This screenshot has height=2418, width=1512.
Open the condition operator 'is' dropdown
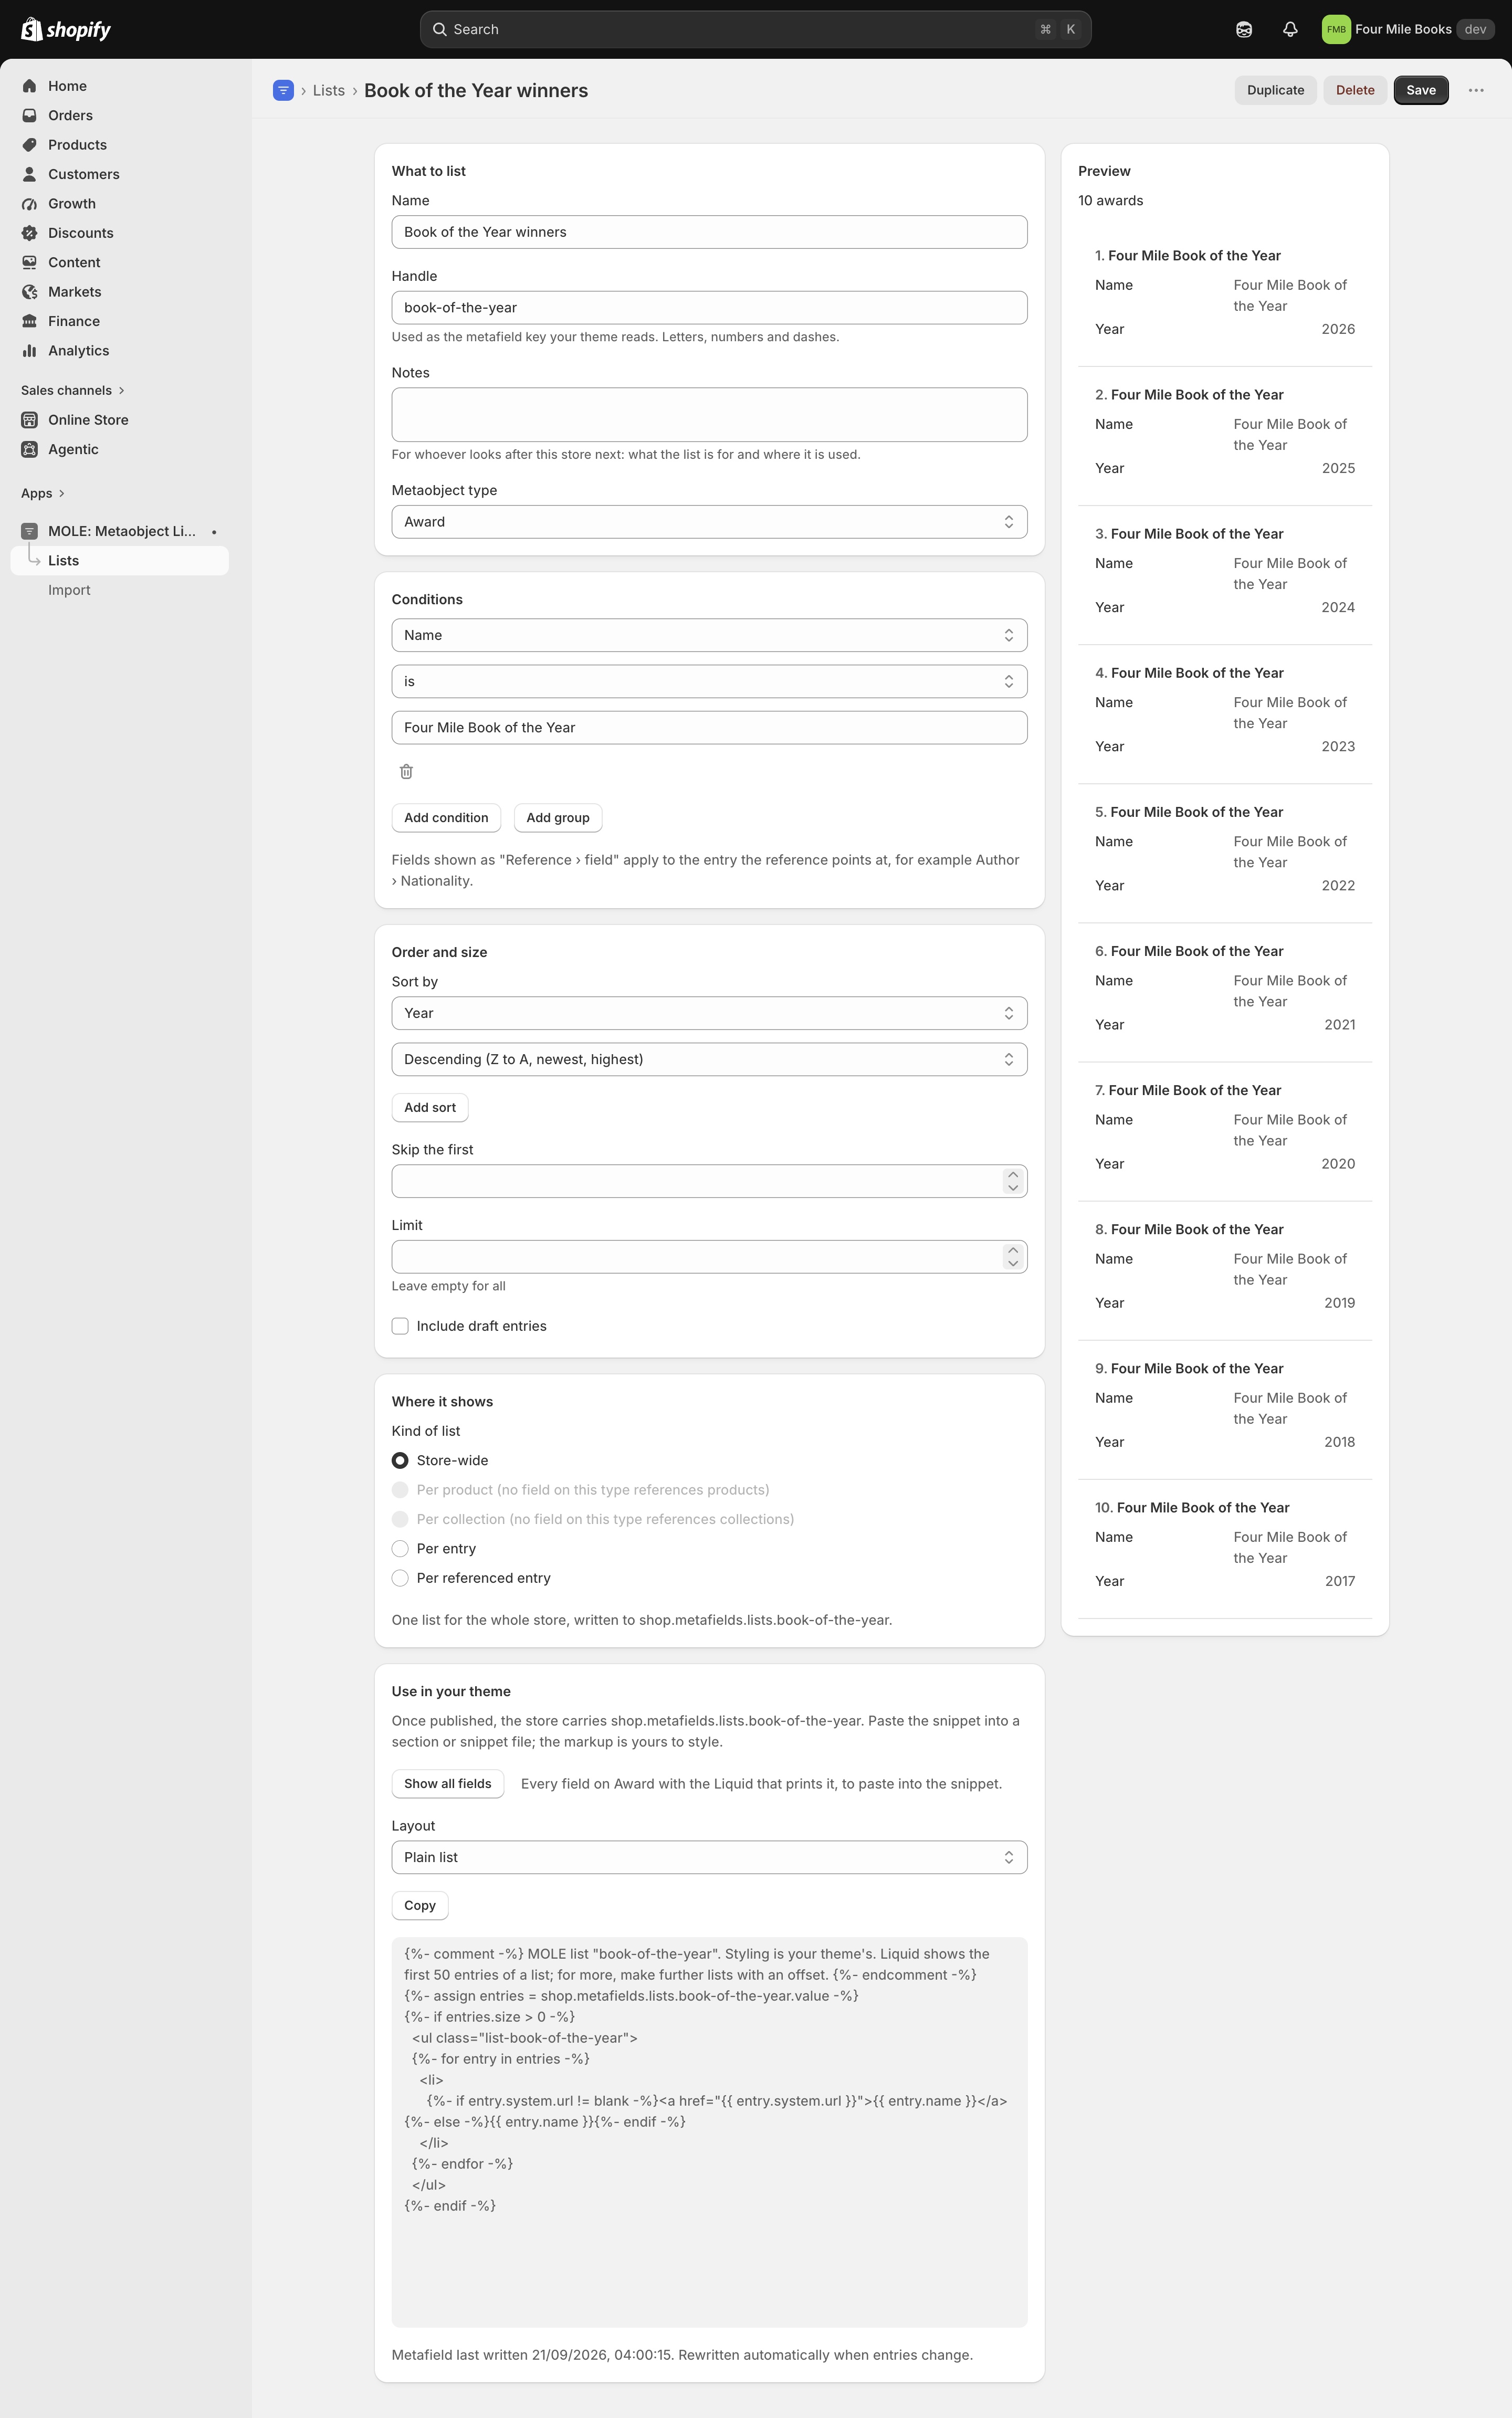point(709,681)
